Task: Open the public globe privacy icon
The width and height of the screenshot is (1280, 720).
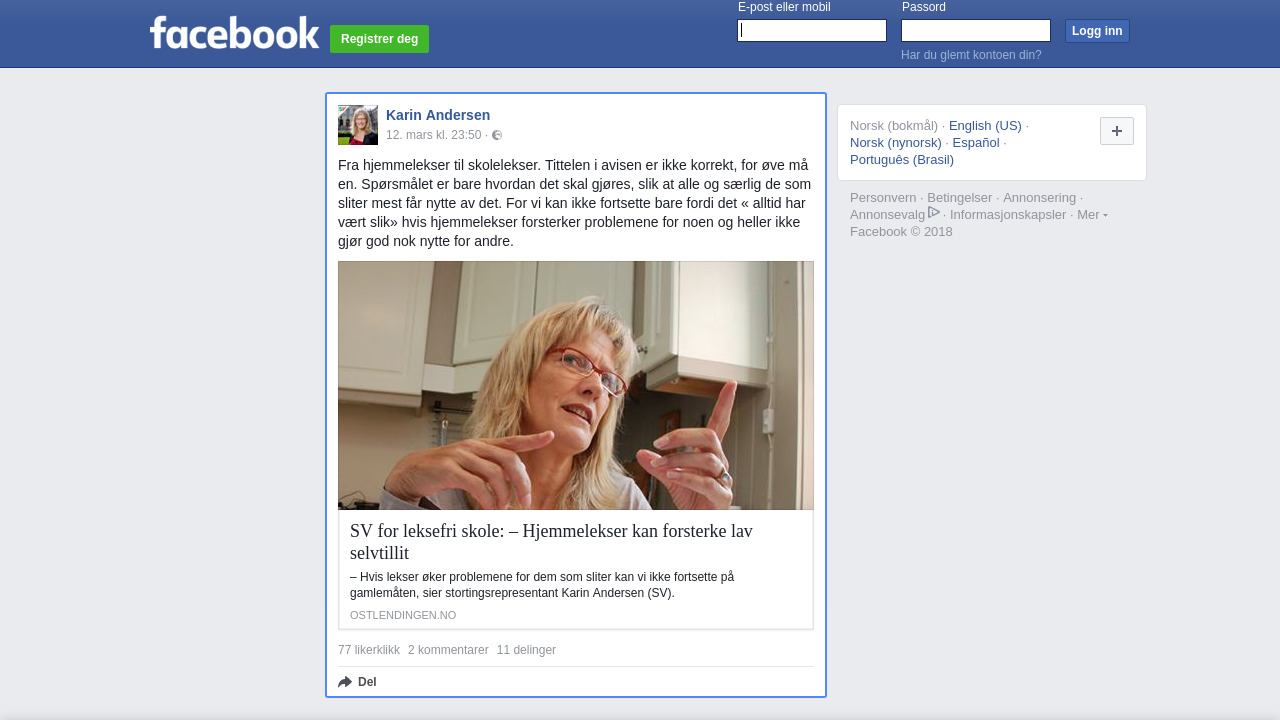Action: (497, 135)
